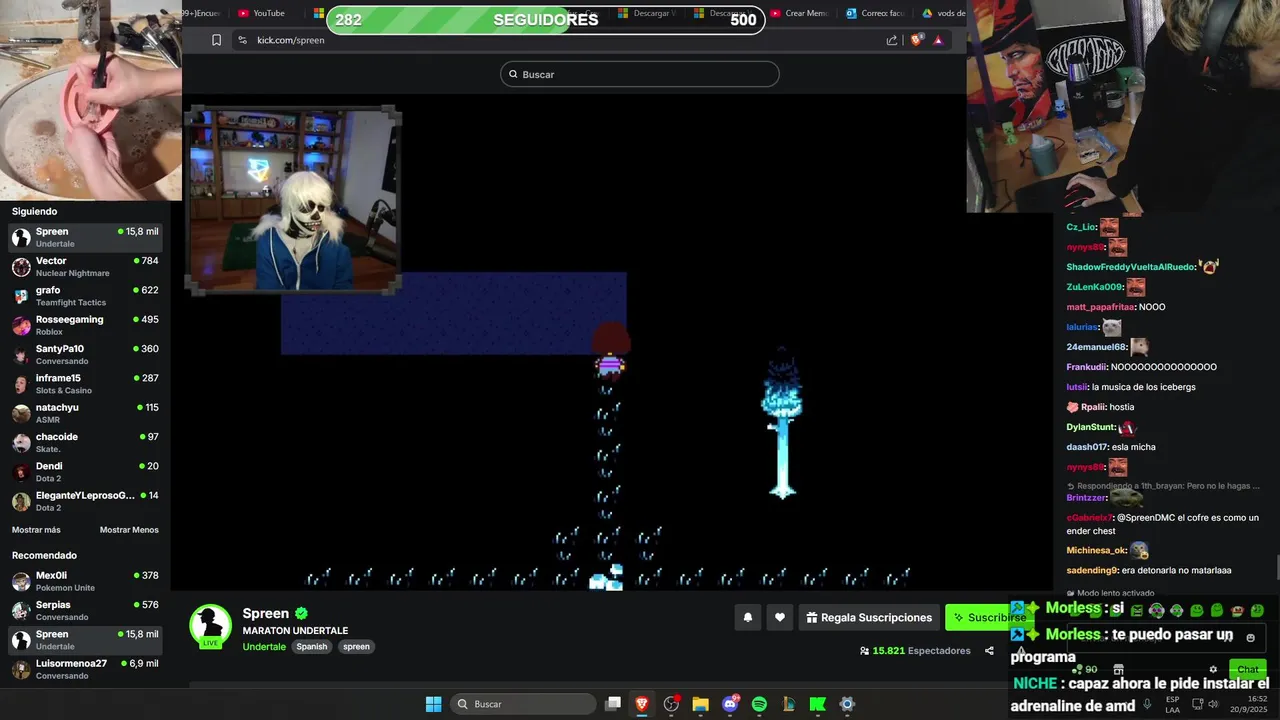Click the Spanish language tag
This screenshot has width=1280, height=720.
pyautogui.click(x=311, y=647)
